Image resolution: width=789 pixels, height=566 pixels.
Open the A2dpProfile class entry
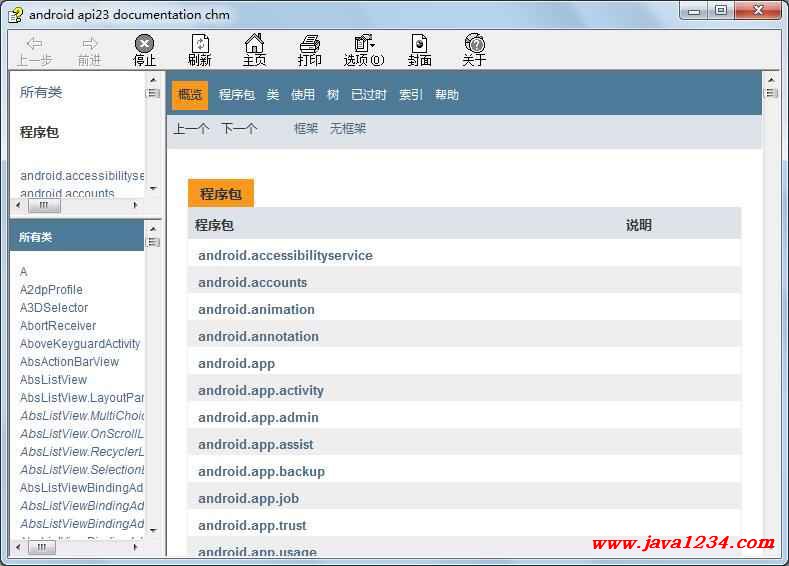51,290
